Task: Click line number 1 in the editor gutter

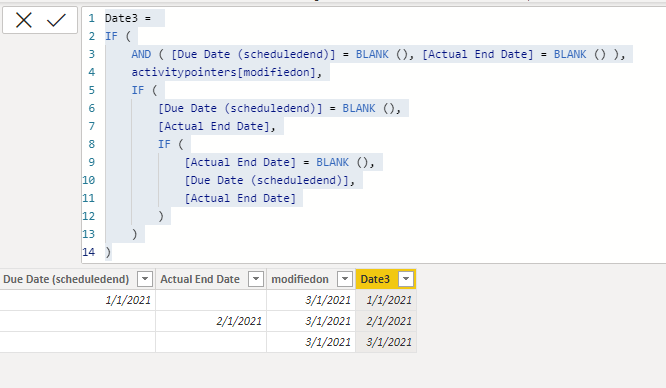Action: (x=91, y=18)
